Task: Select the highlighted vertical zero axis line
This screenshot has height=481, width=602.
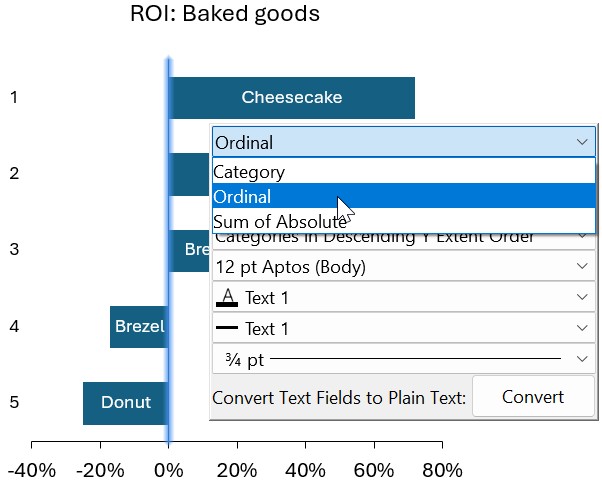Action: point(169,250)
